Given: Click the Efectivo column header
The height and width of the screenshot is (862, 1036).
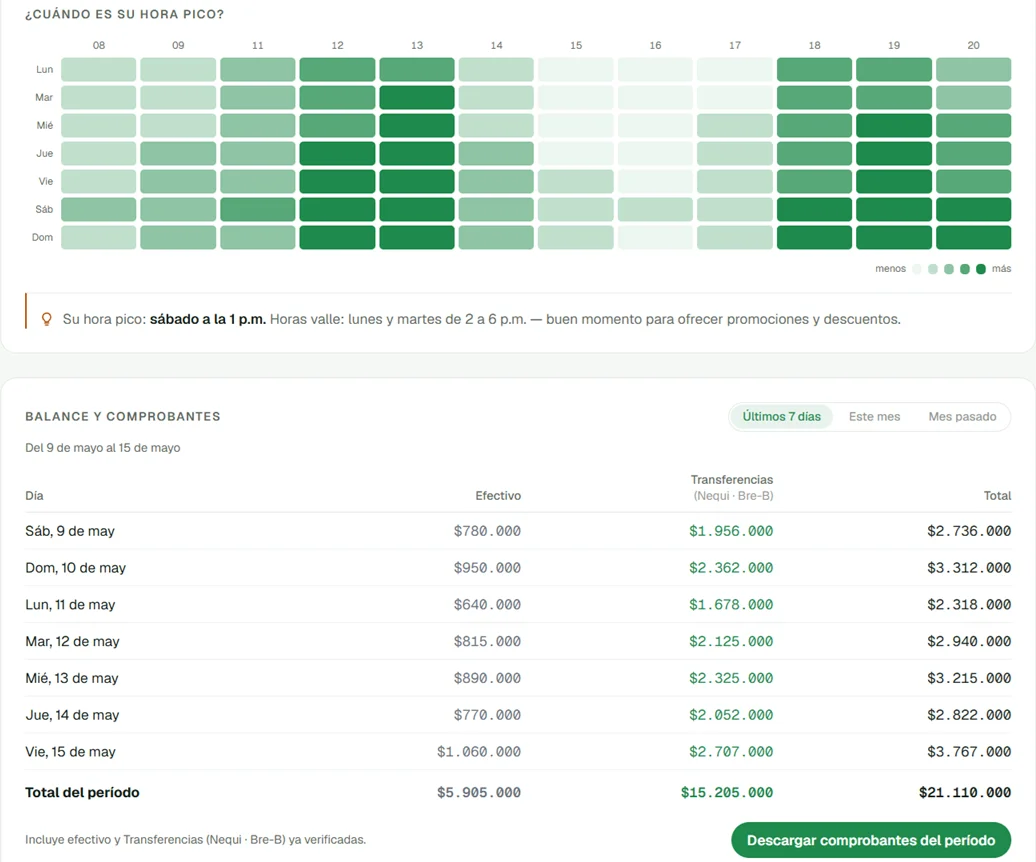Looking at the screenshot, I should (x=498, y=496).
